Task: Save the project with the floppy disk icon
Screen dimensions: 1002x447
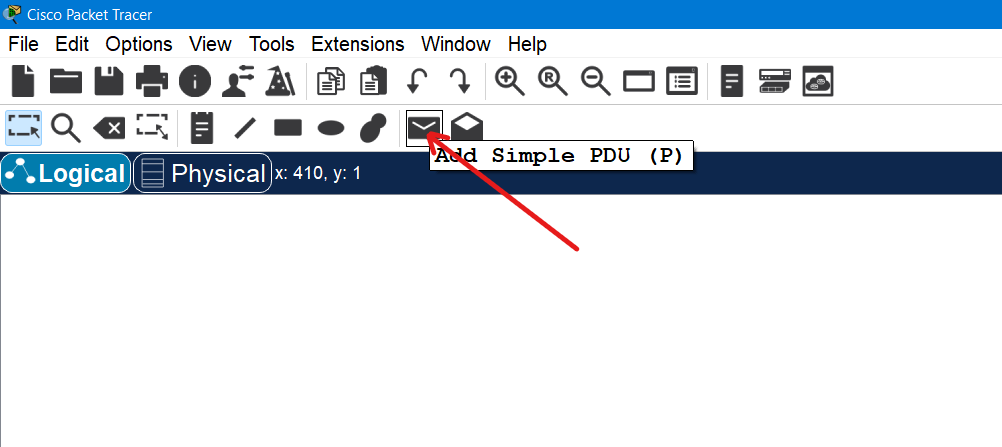Action: [108, 81]
